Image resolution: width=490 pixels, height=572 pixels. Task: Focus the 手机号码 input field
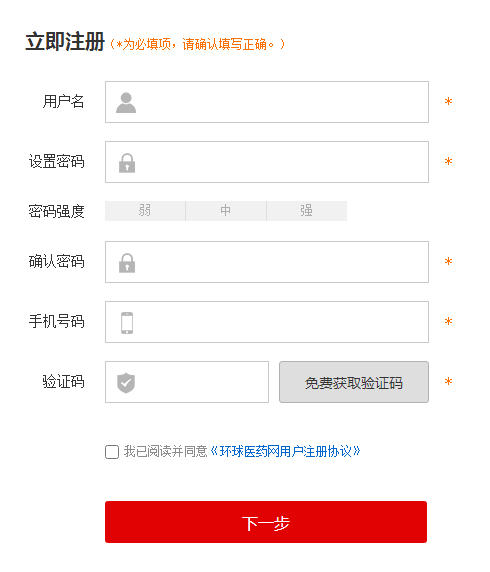pyautogui.click(x=267, y=322)
